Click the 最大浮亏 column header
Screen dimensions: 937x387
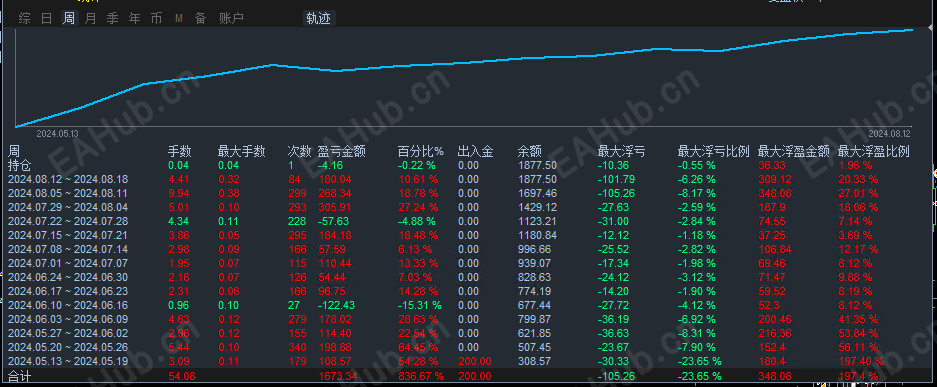click(621, 152)
